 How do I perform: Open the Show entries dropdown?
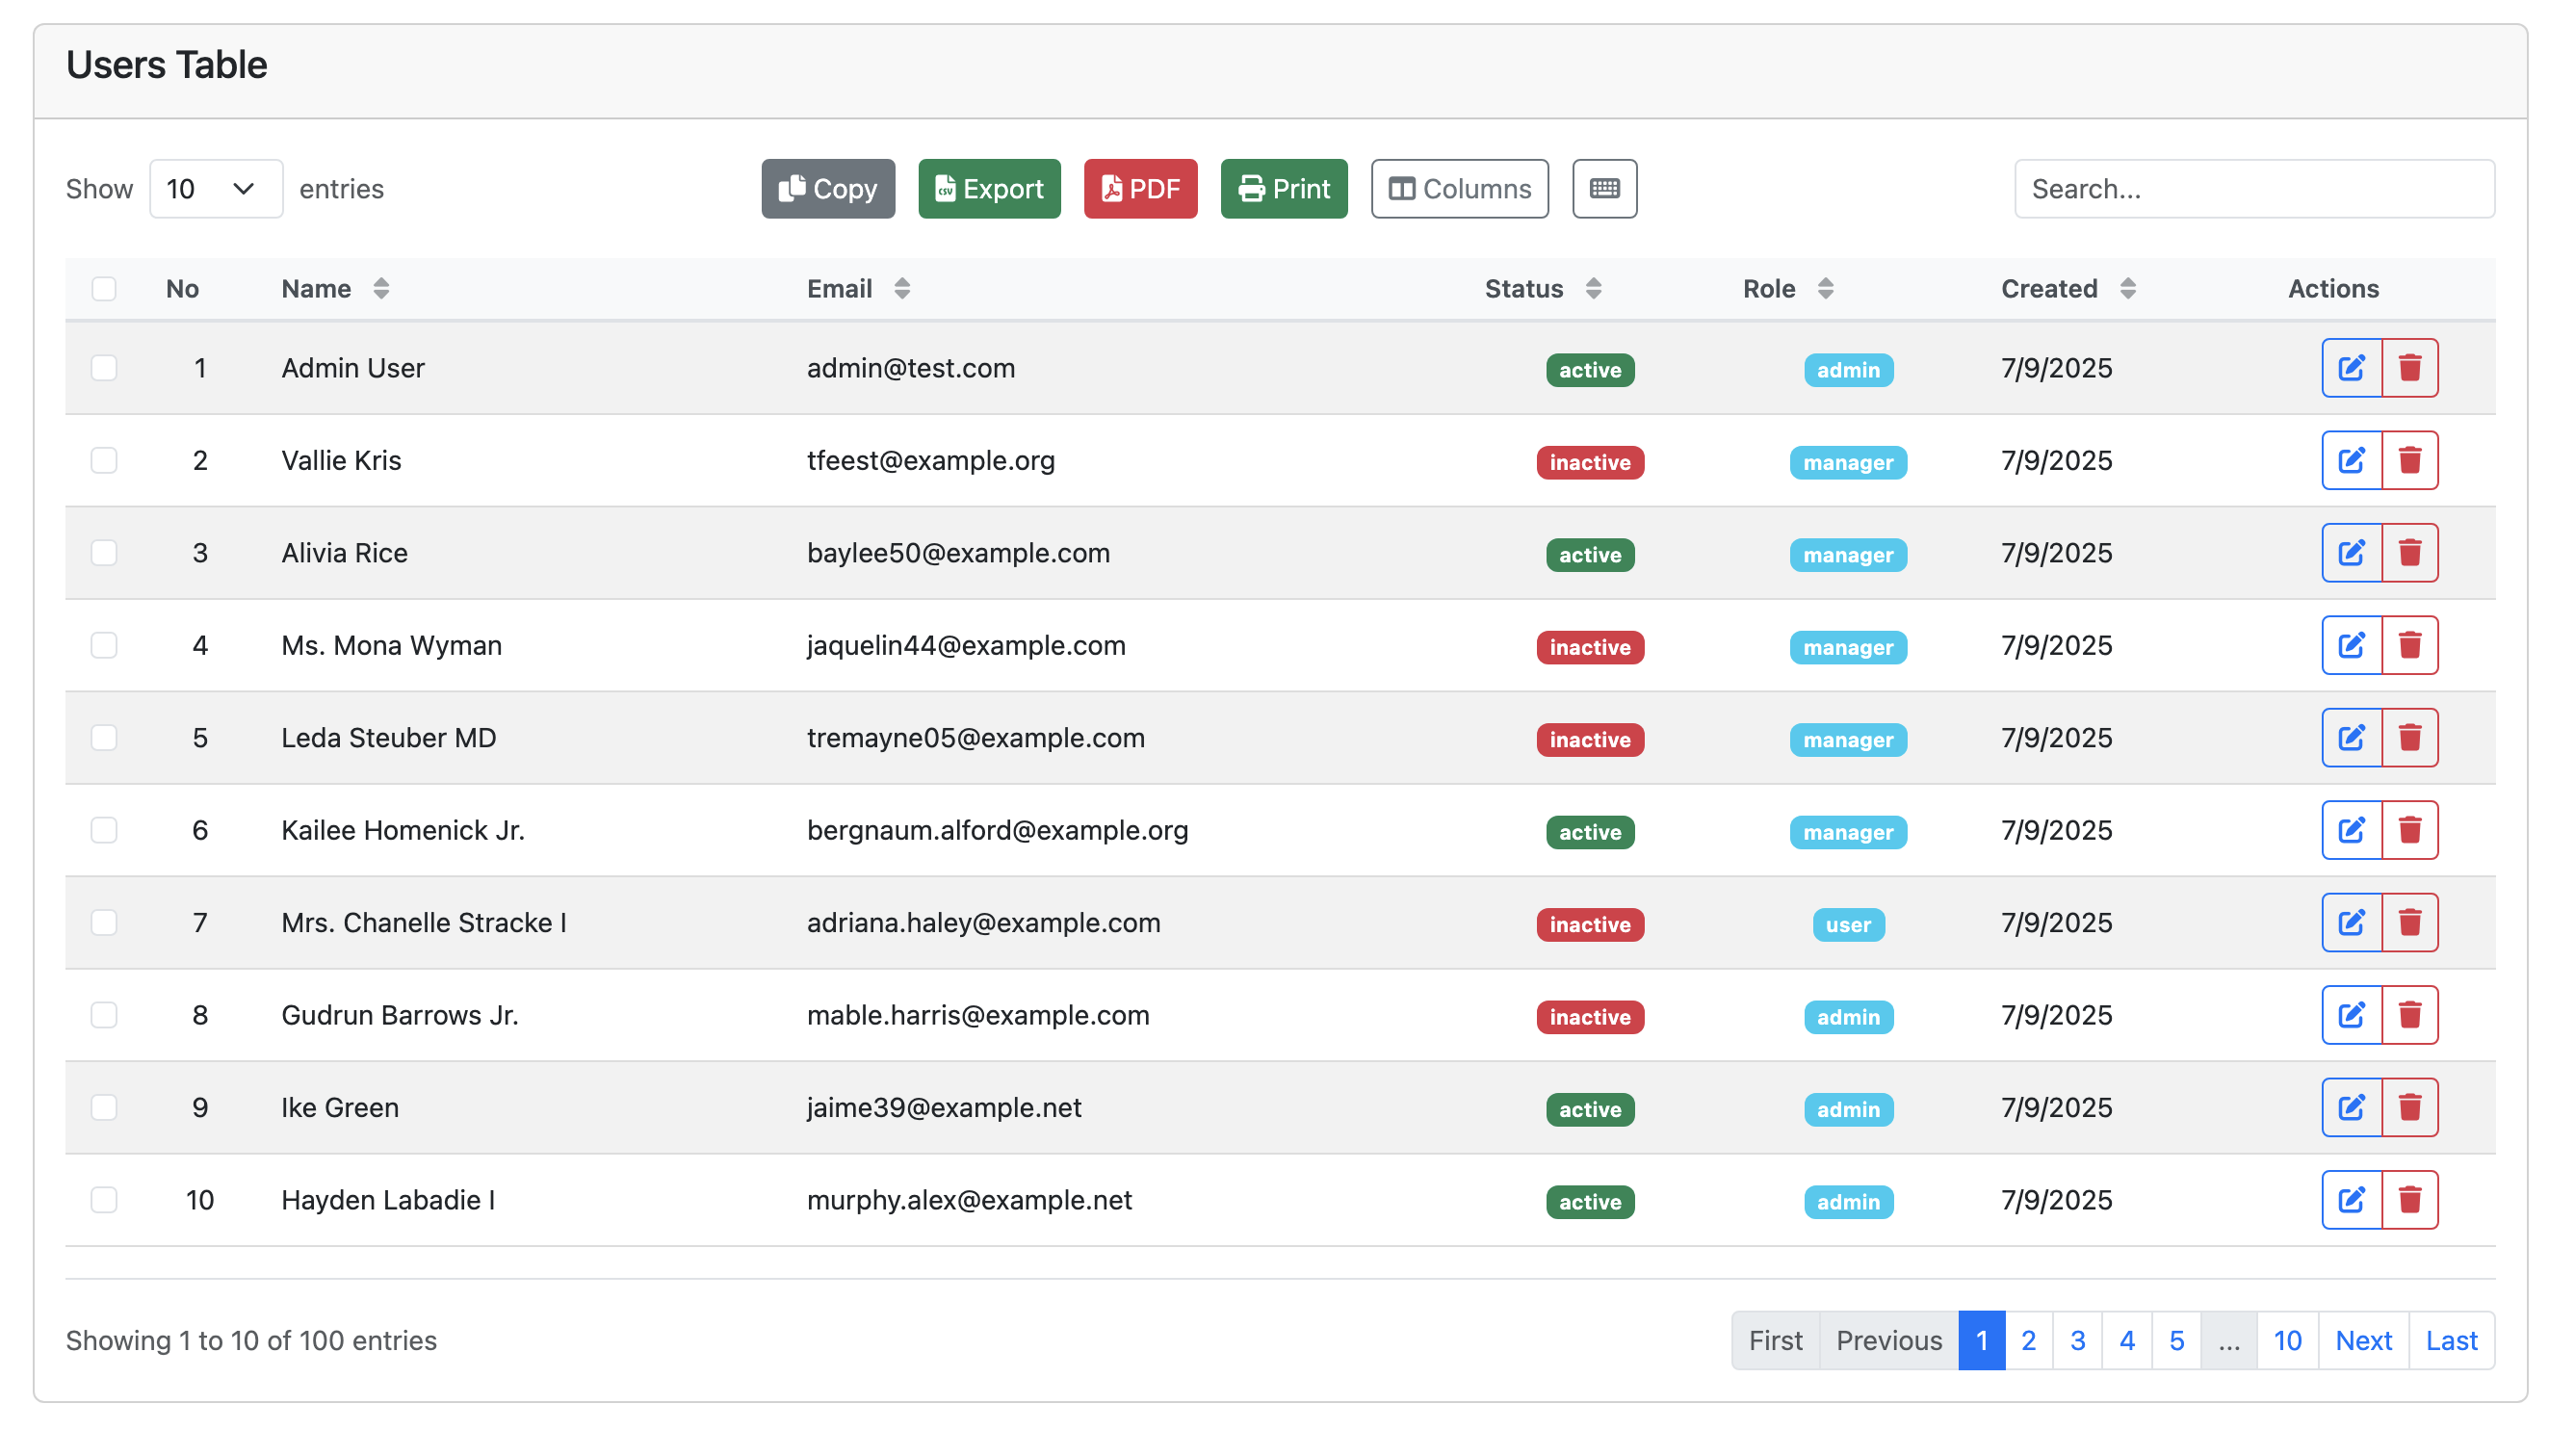(215, 188)
